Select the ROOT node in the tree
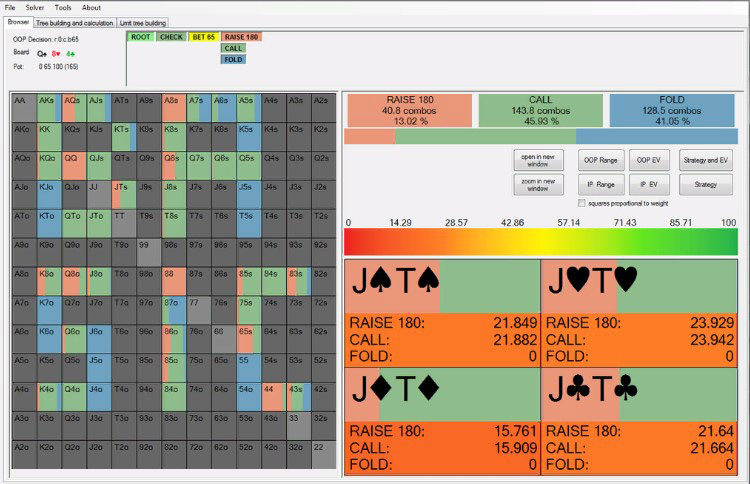This screenshot has width=750, height=484. tap(140, 37)
